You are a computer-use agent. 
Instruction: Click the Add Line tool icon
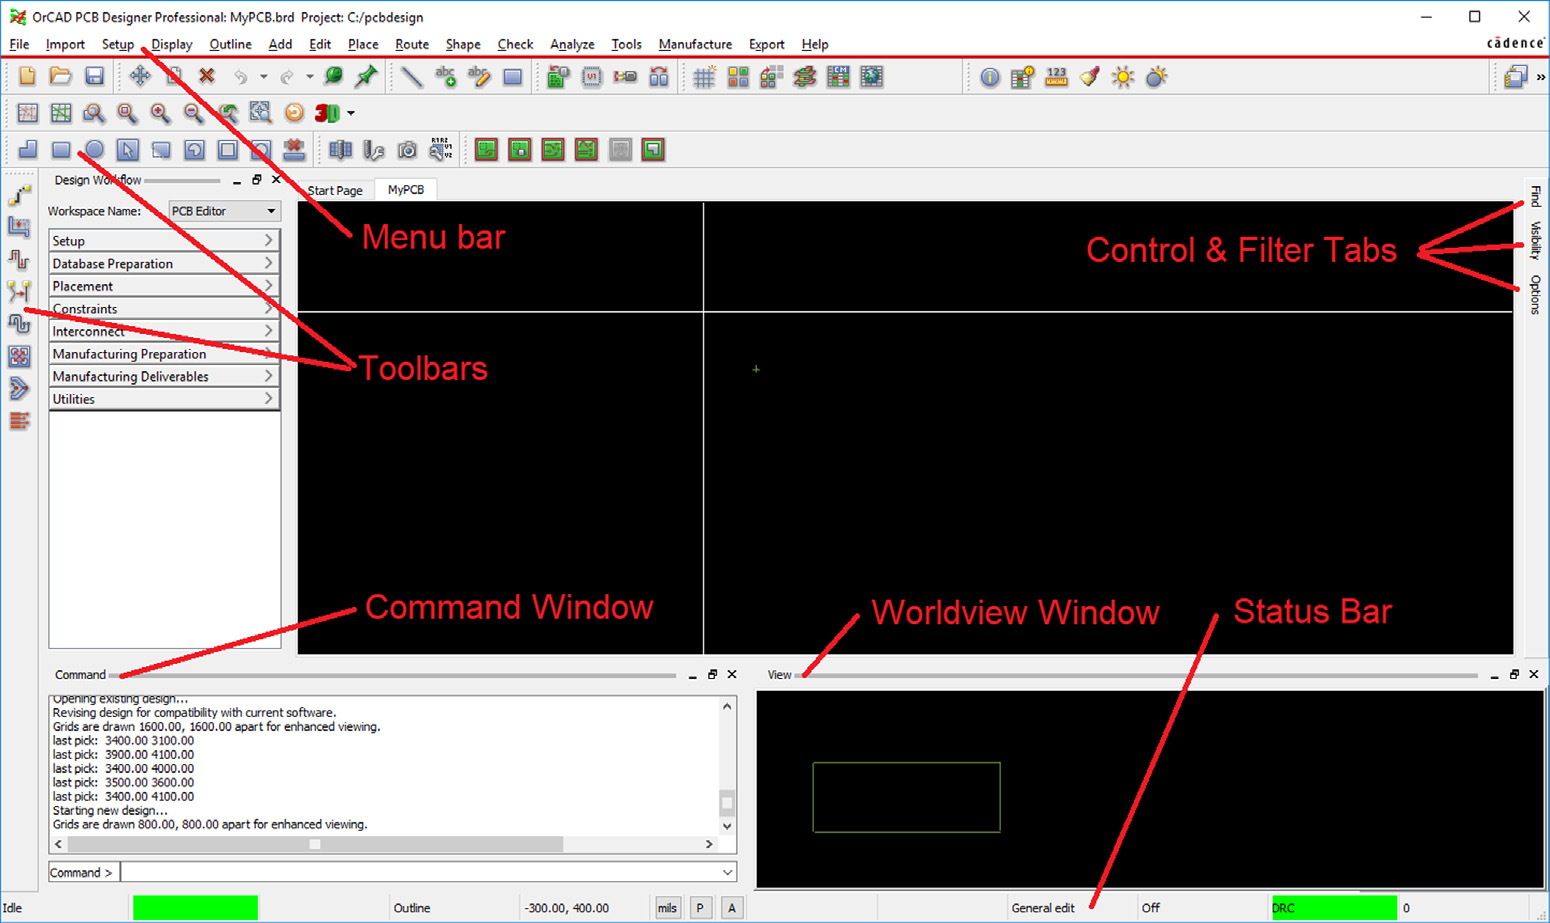coord(411,77)
